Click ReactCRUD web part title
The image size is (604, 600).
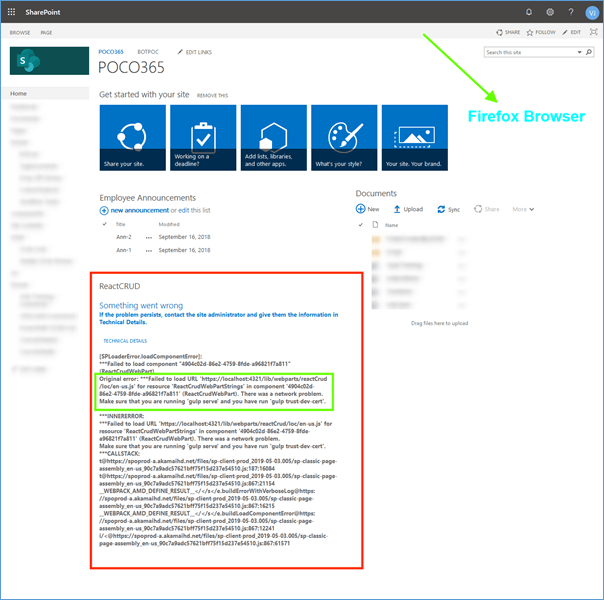pyautogui.click(x=120, y=286)
